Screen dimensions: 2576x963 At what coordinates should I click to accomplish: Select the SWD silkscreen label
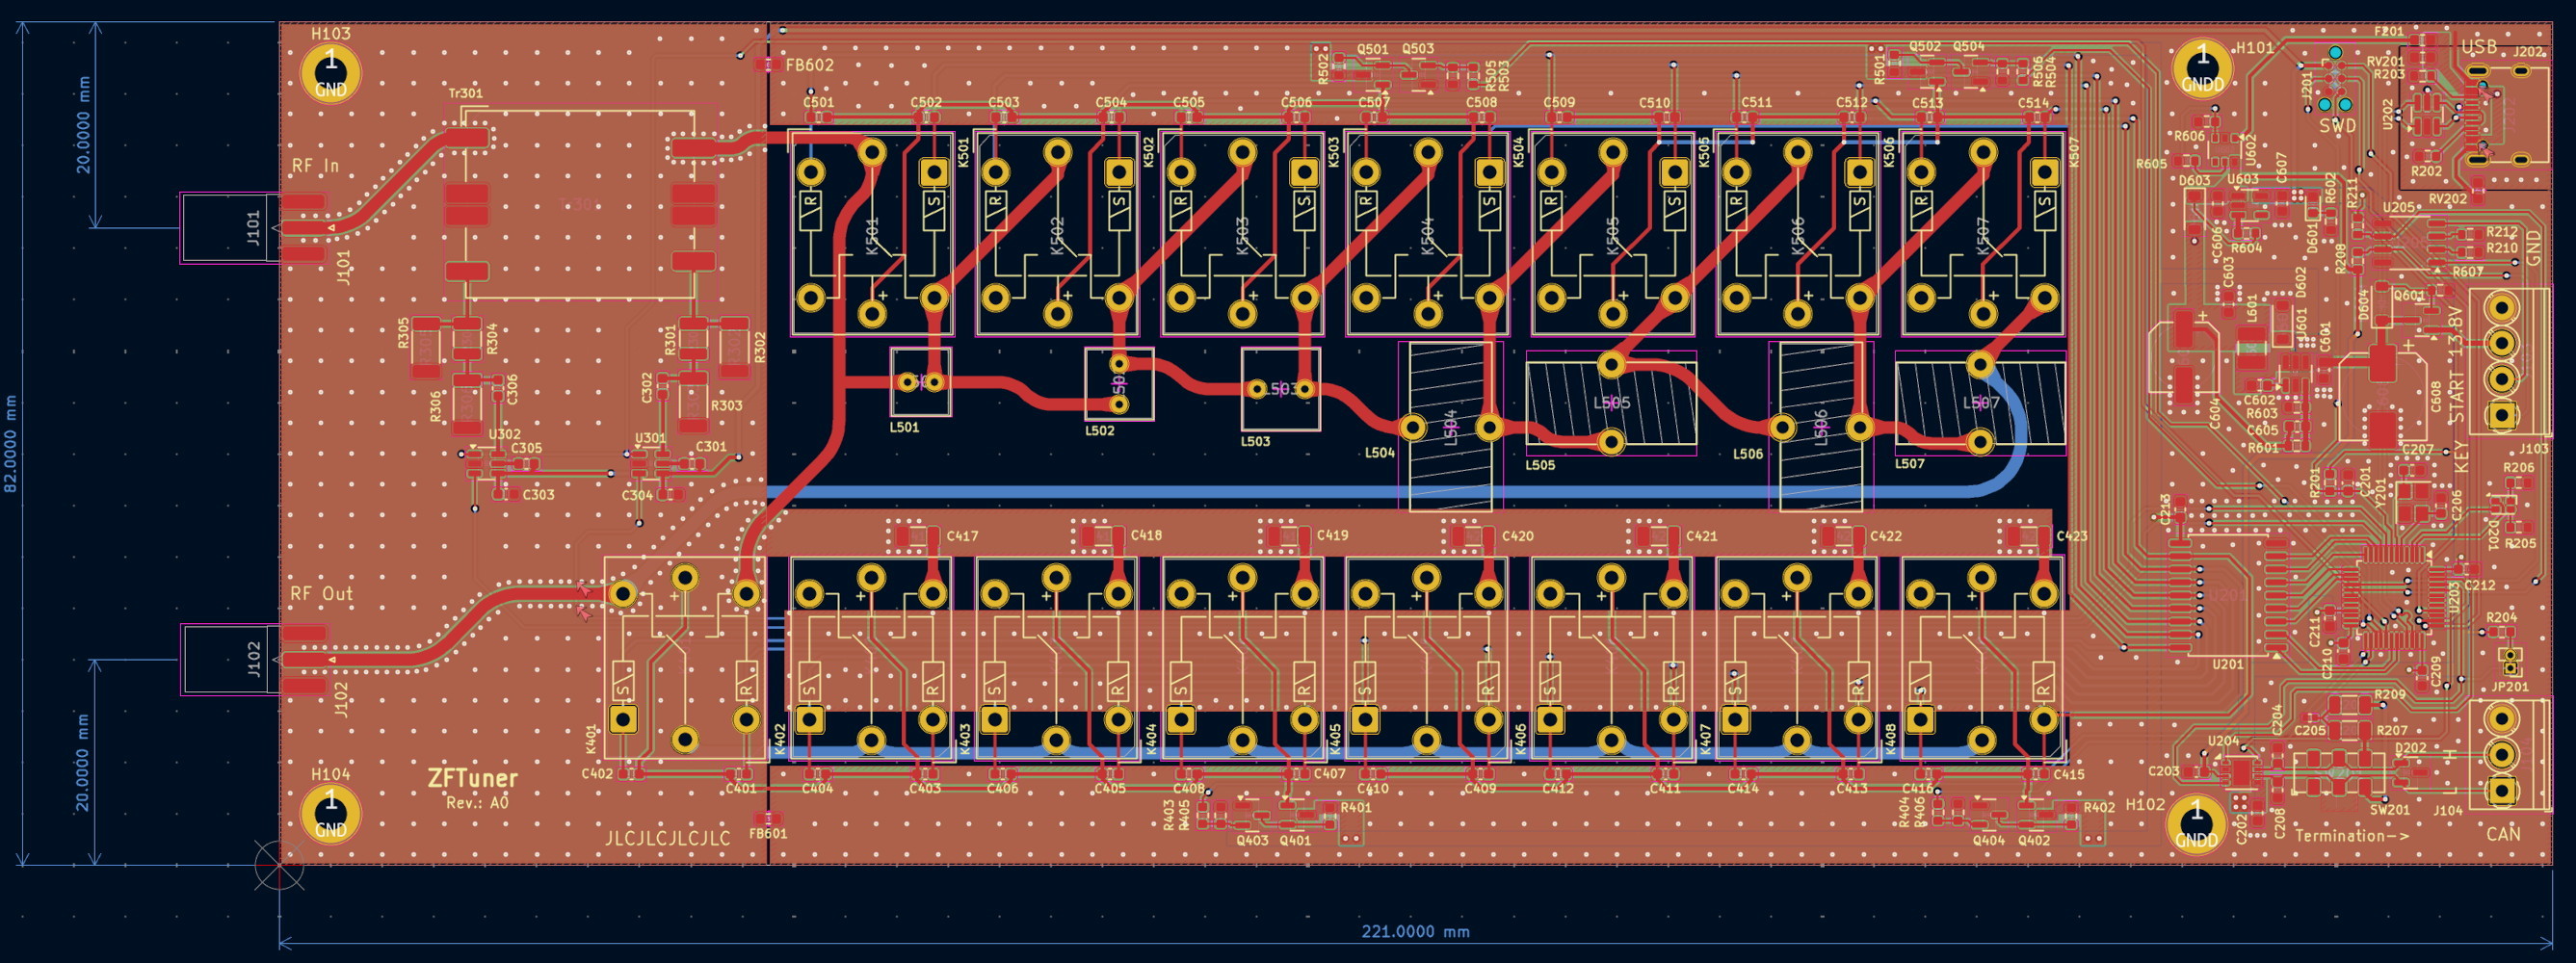[x=2338, y=127]
